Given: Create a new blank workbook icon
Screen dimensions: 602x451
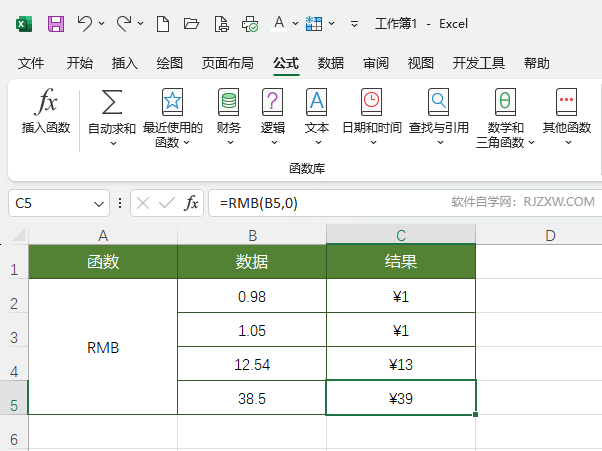Looking at the screenshot, I should (163, 24).
